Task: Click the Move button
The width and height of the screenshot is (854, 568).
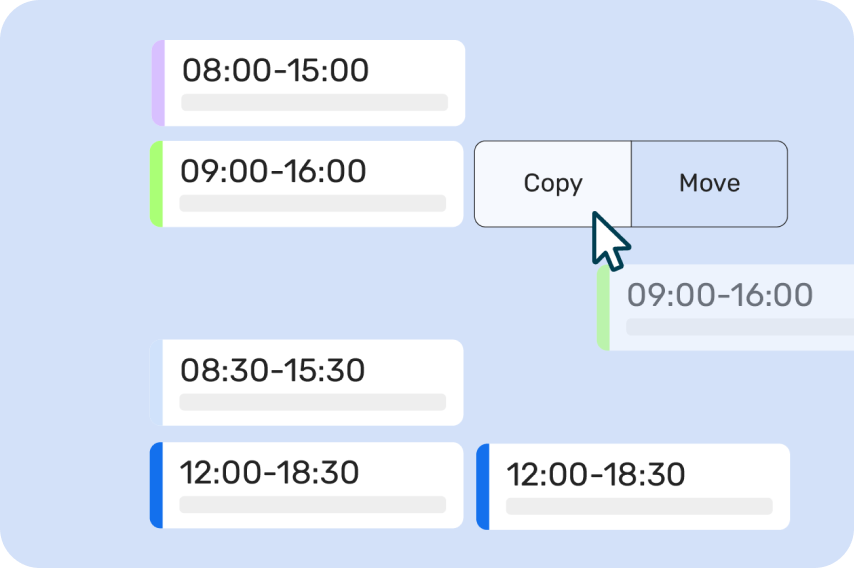Action: tap(710, 184)
